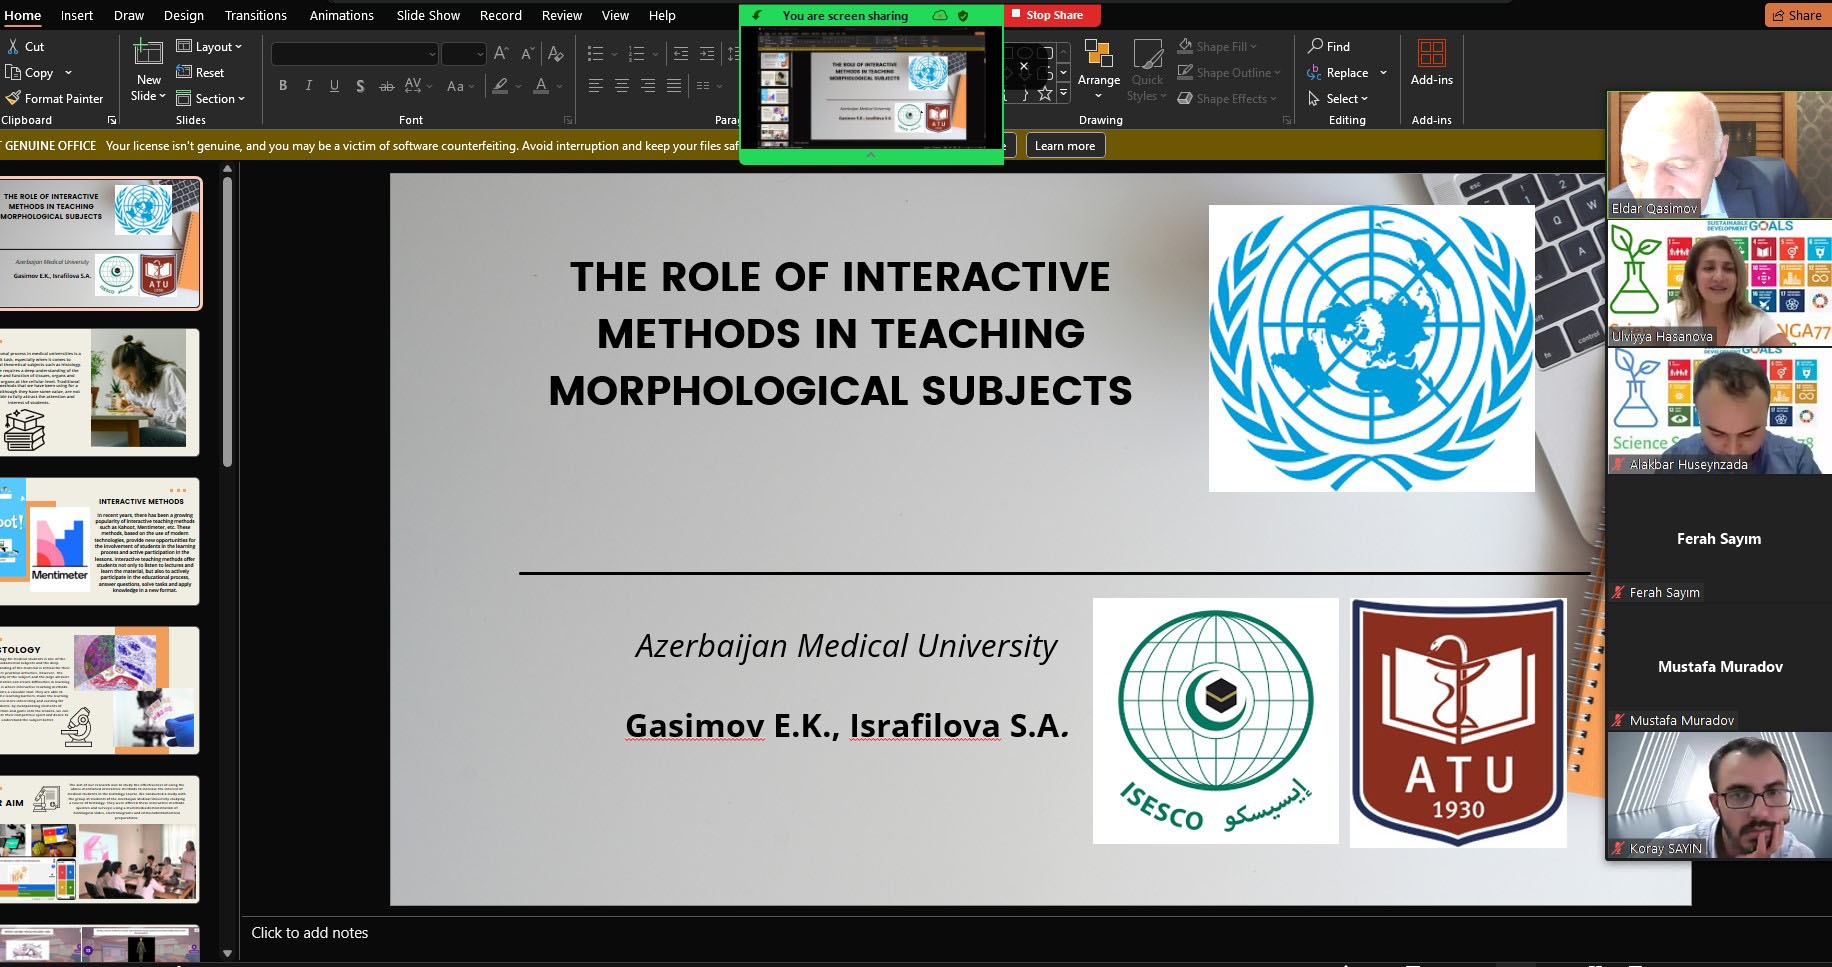Click the slide title text

(x=840, y=333)
